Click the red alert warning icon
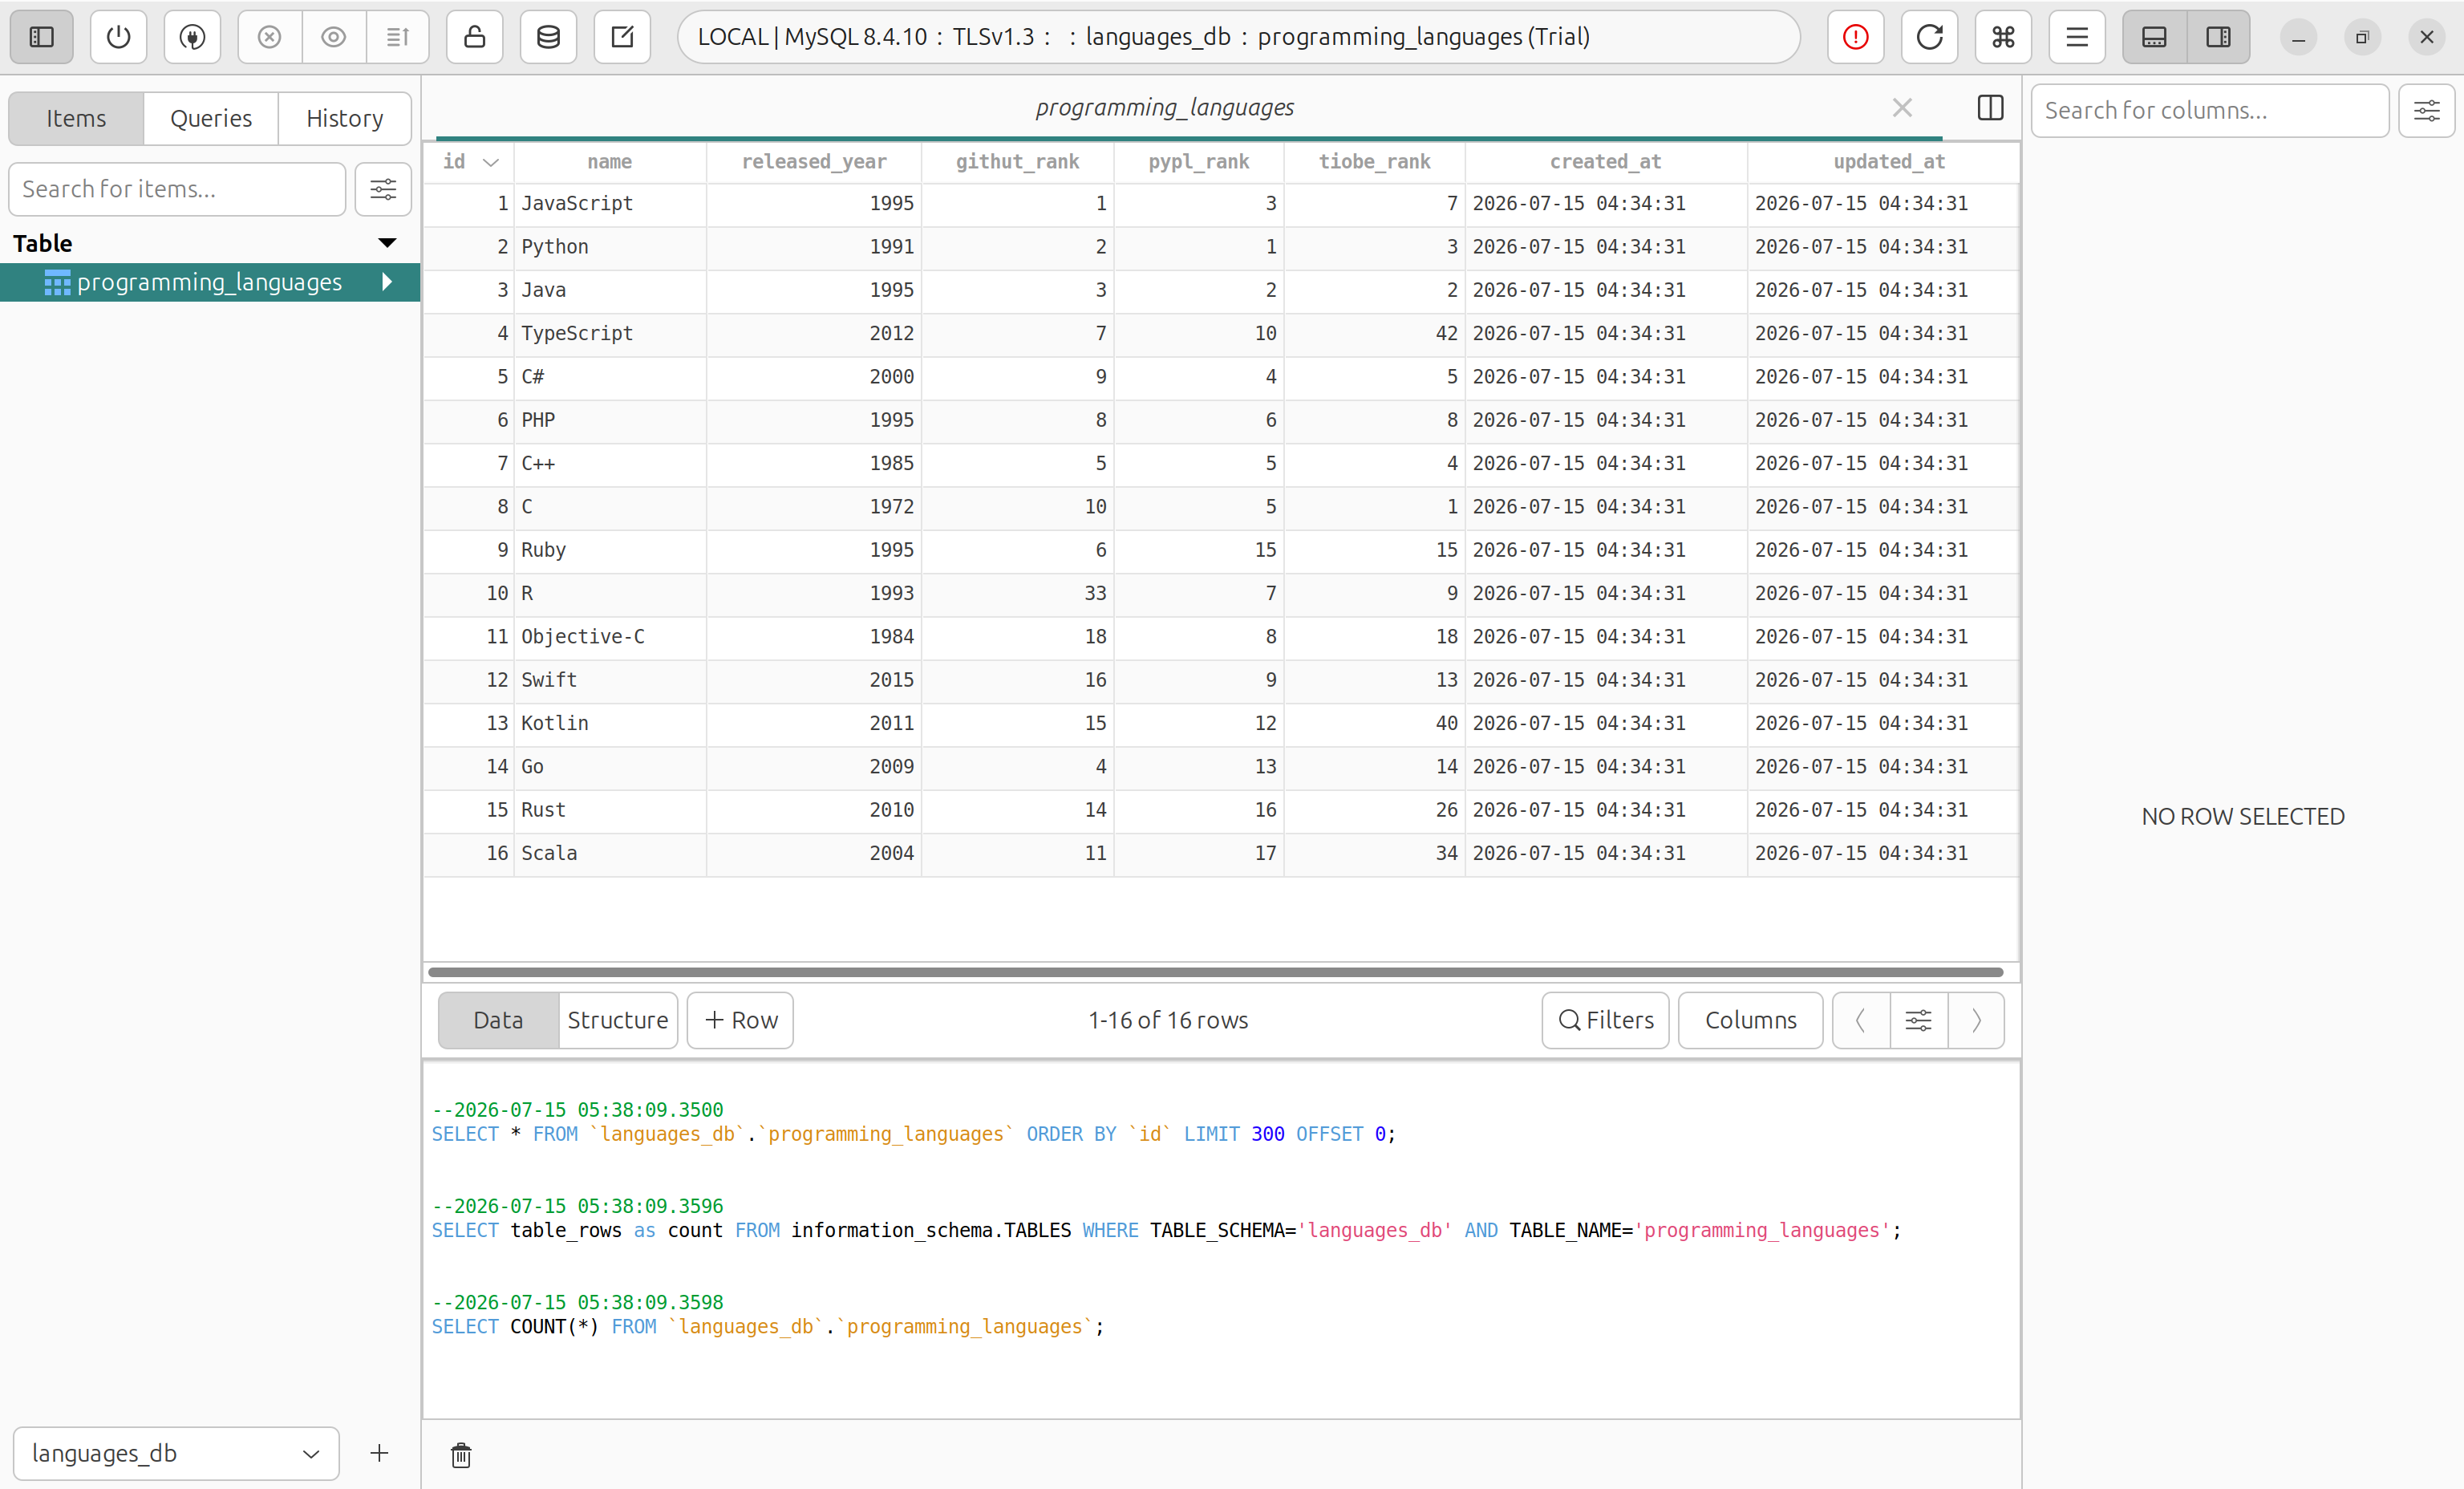The image size is (2464, 1489). [1855, 37]
